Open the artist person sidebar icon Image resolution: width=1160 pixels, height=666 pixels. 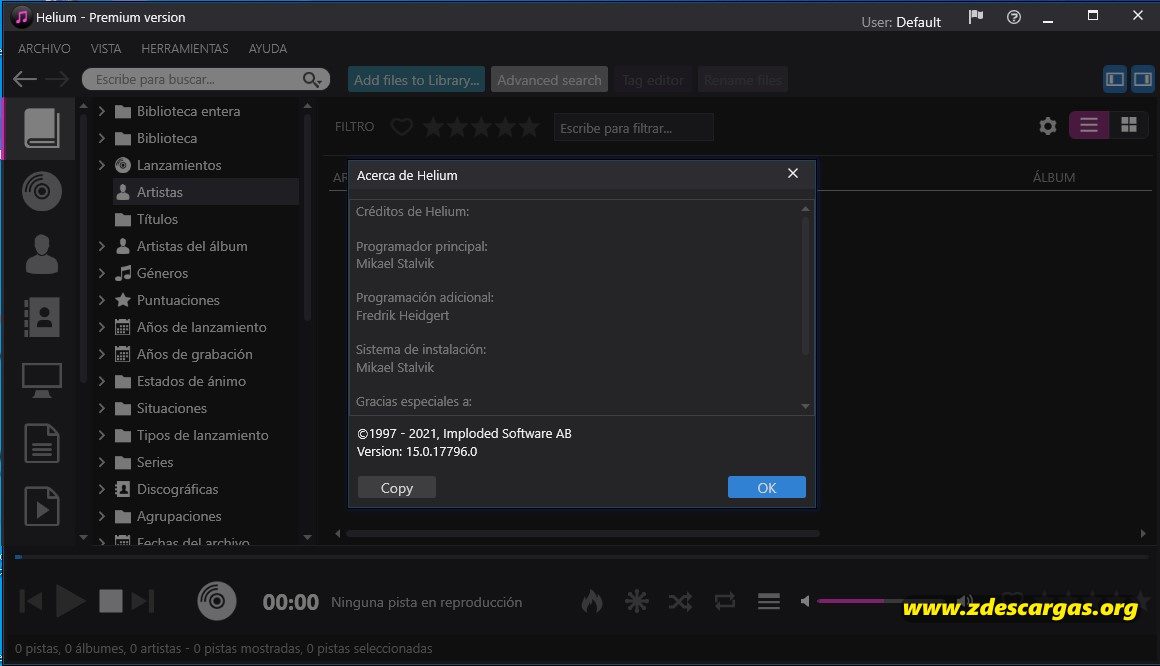tap(41, 254)
